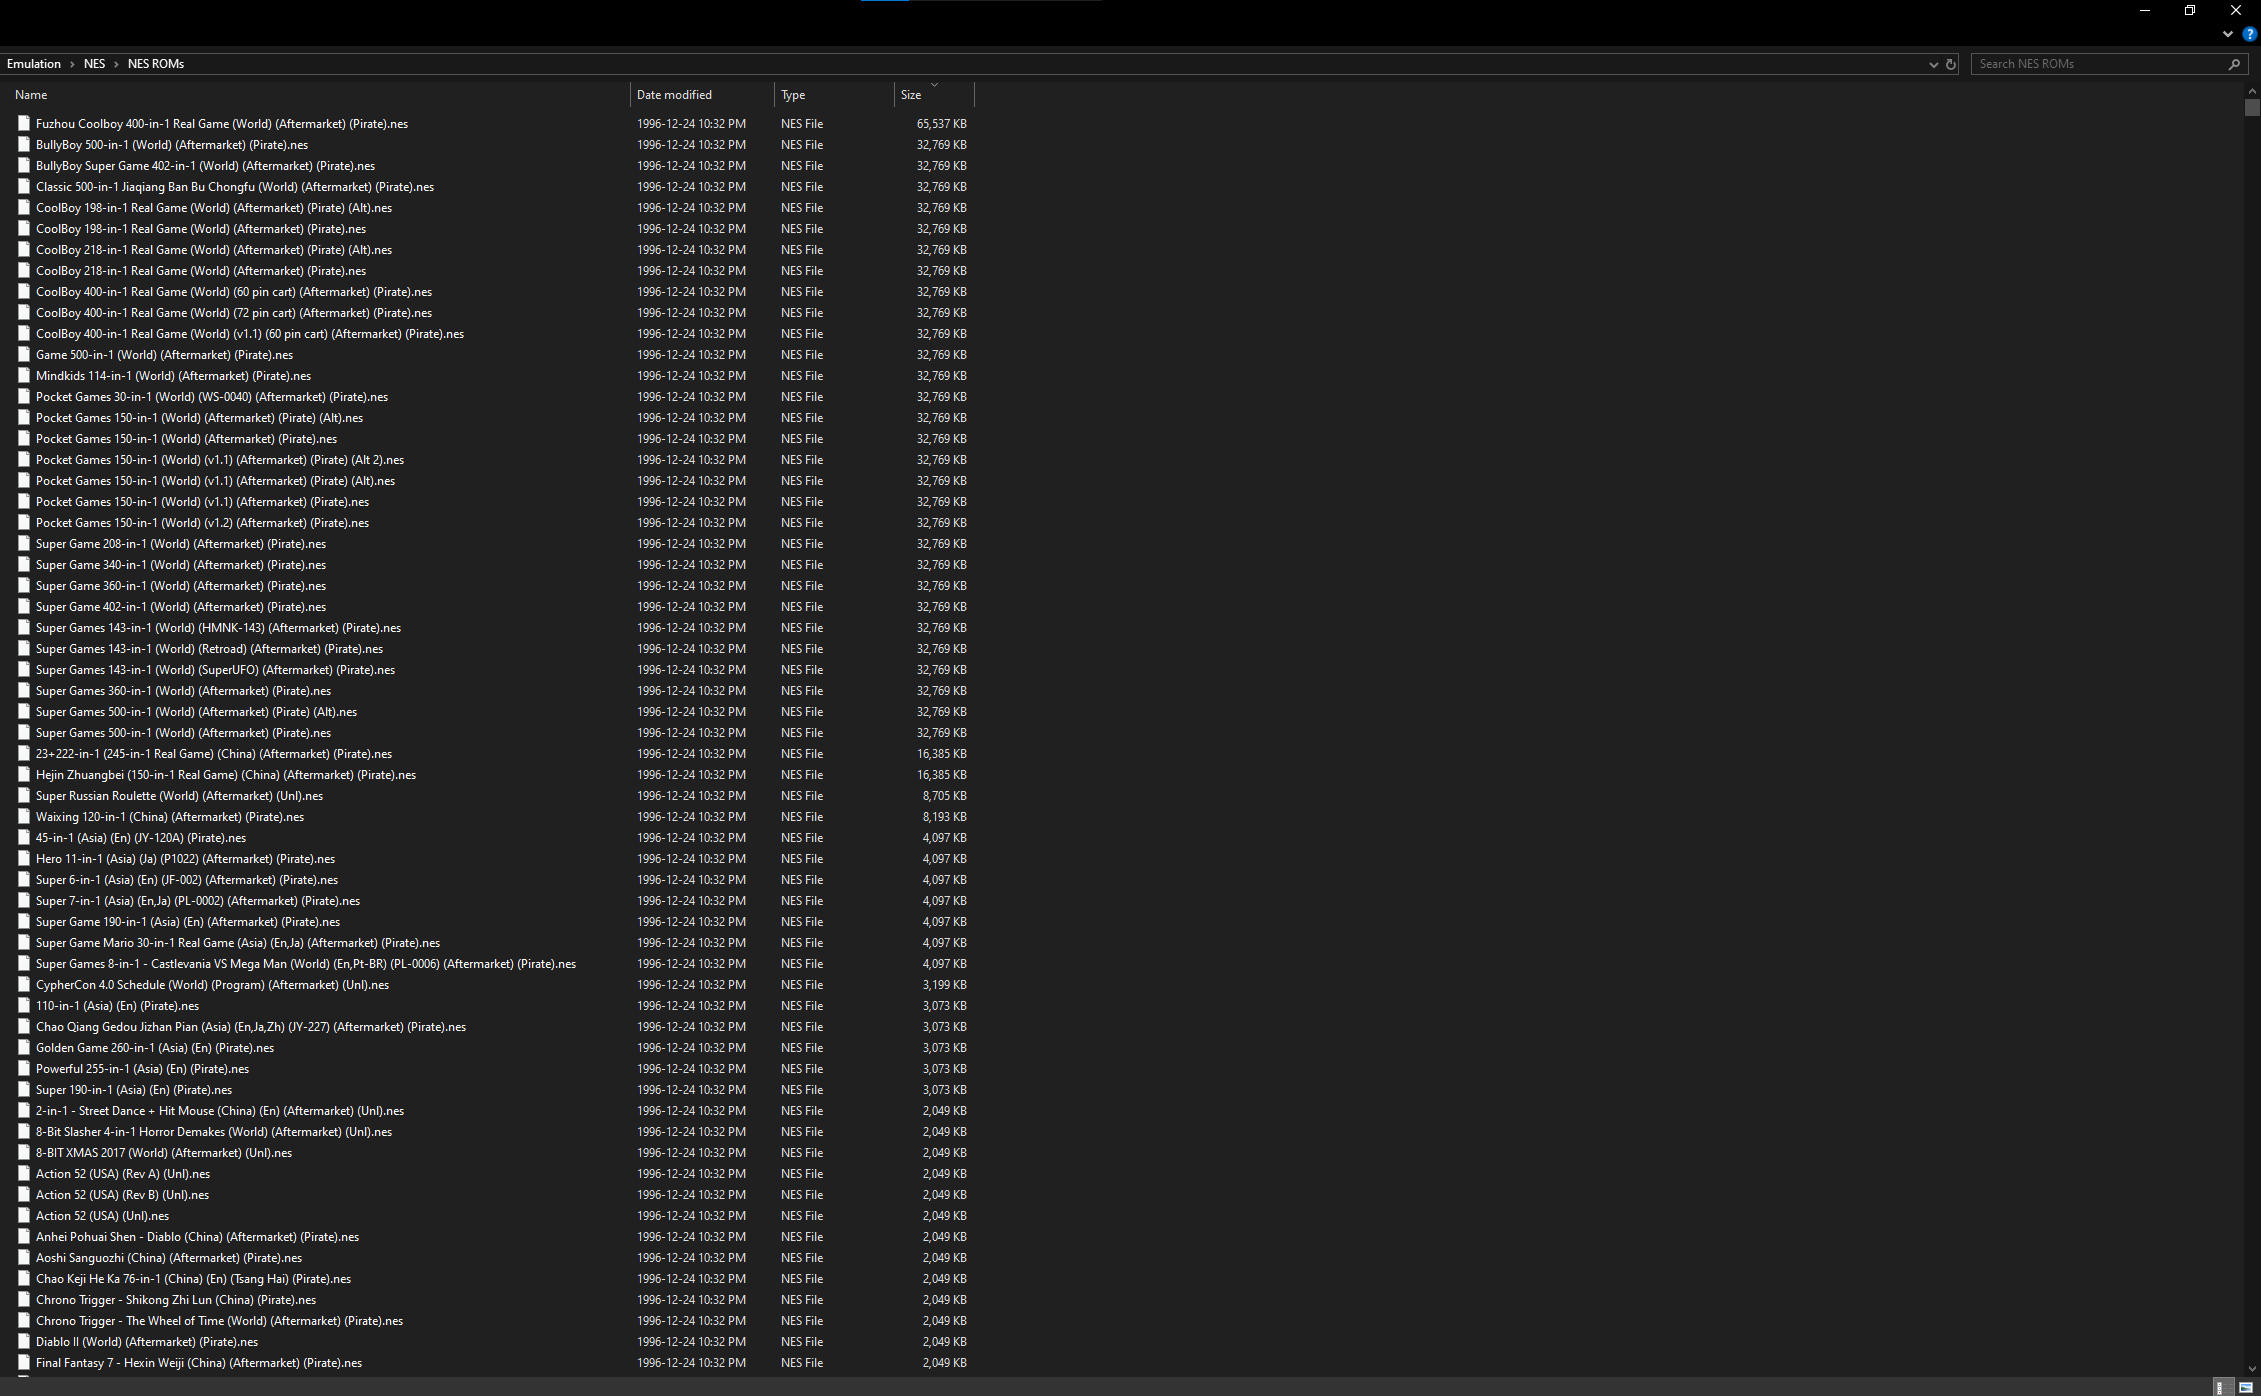Select Action 52 (USA) (Rev B) file name
The width and height of the screenshot is (2261, 1396).
point(123,1195)
